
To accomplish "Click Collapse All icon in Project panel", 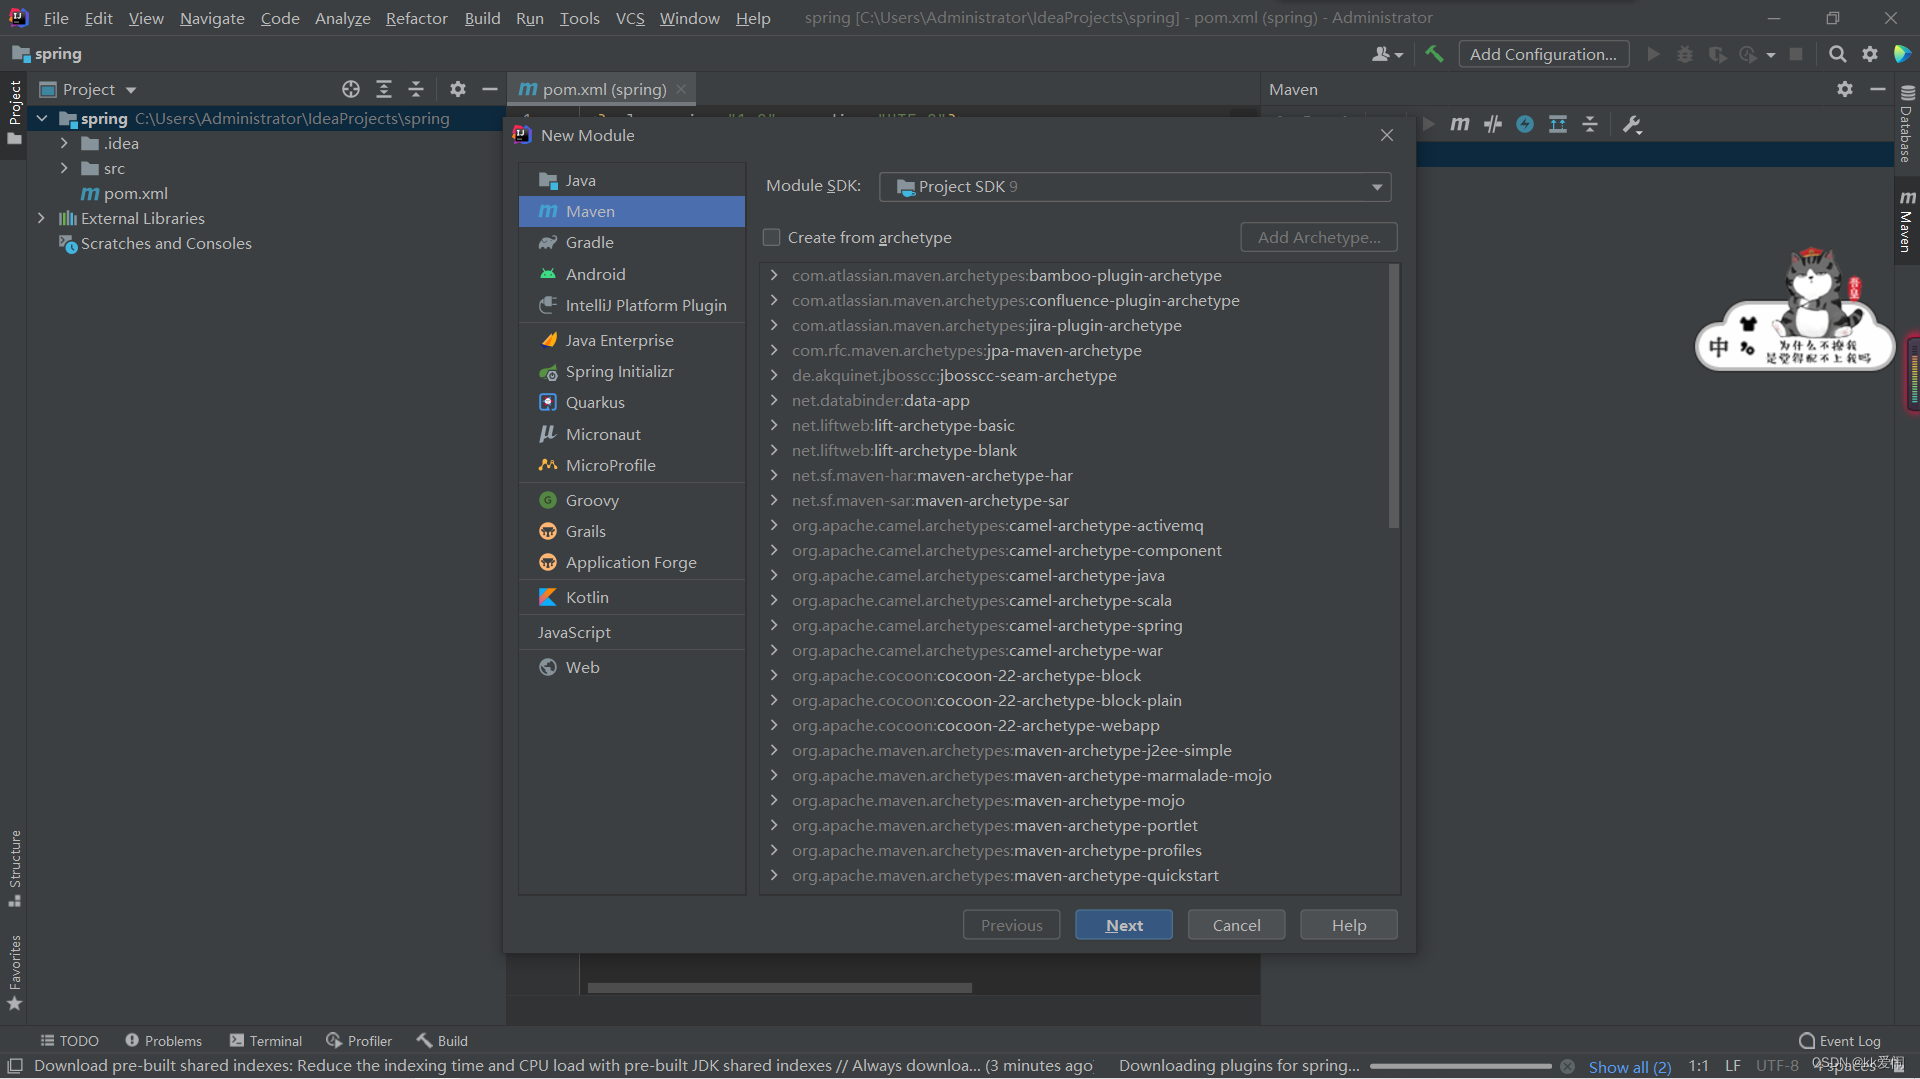I will click(416, 89).
